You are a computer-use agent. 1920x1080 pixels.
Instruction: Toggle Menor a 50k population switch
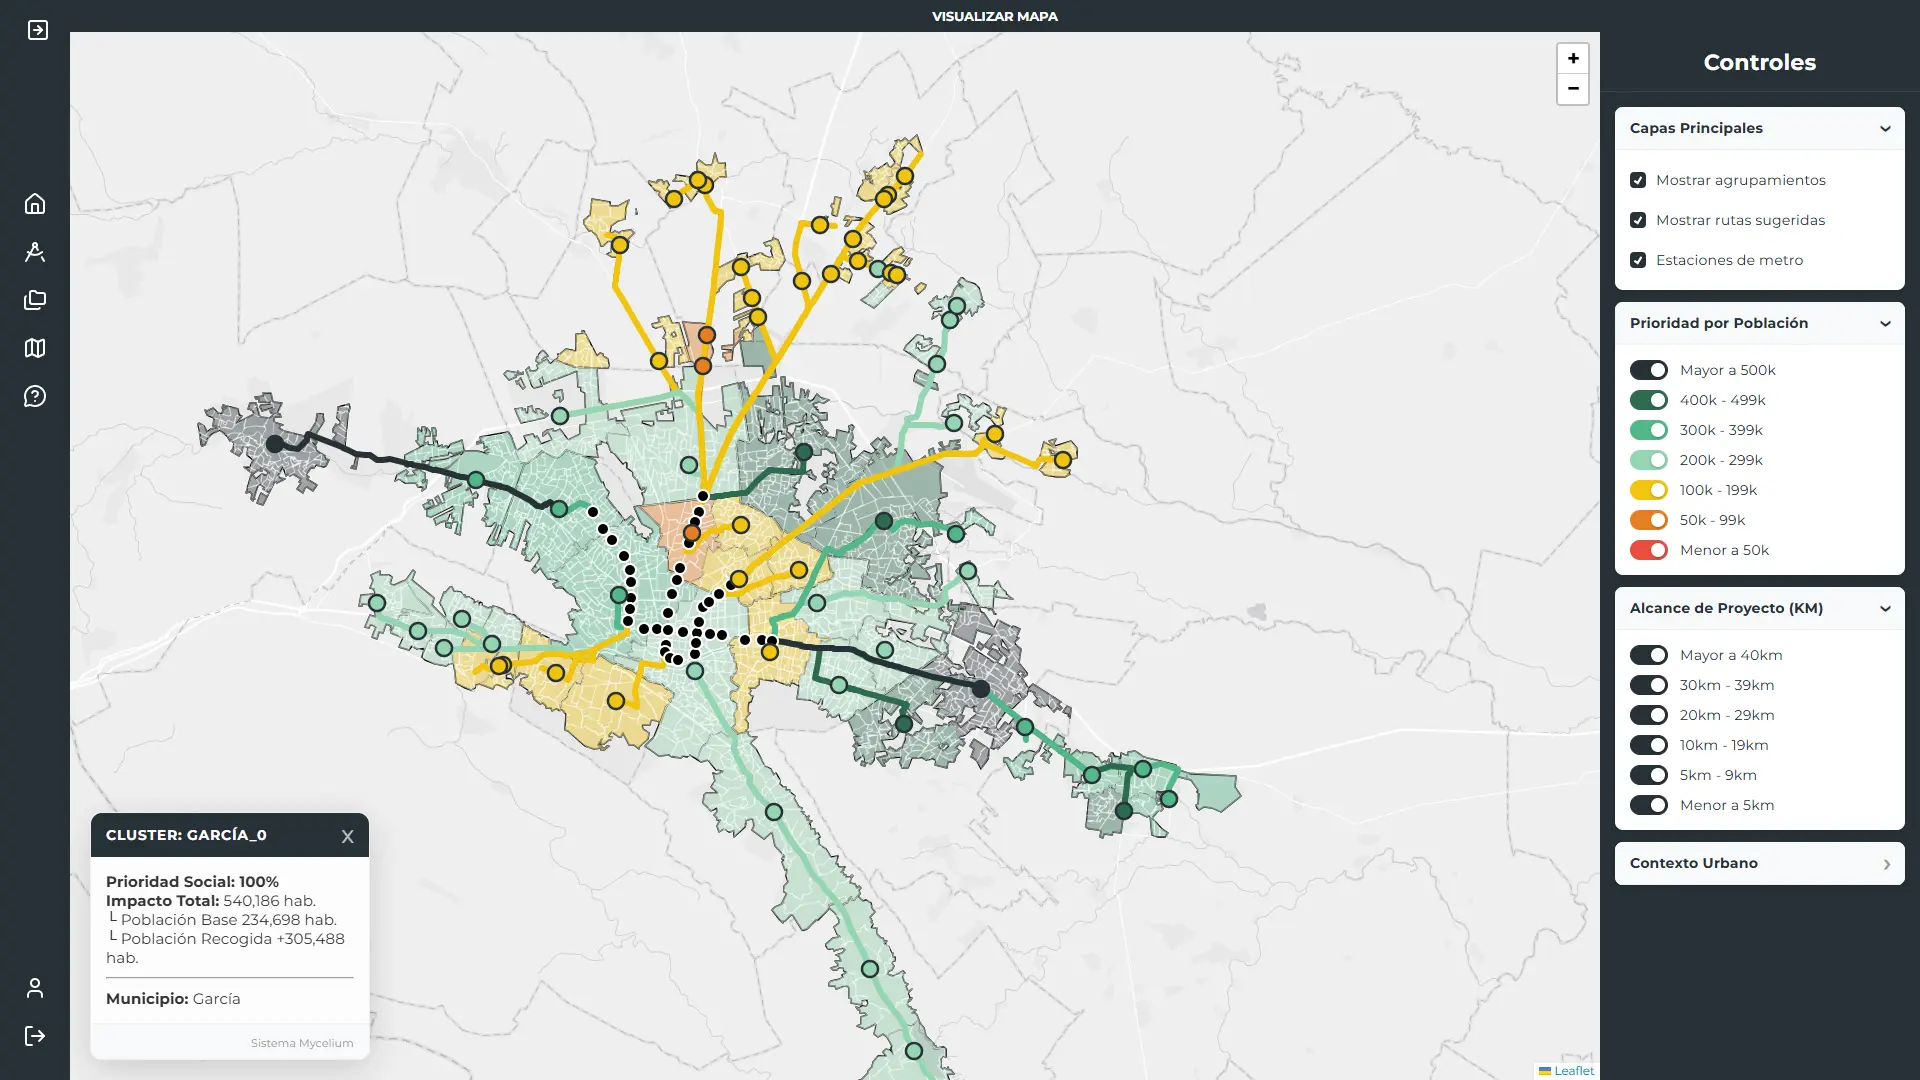coord(1649,550)
